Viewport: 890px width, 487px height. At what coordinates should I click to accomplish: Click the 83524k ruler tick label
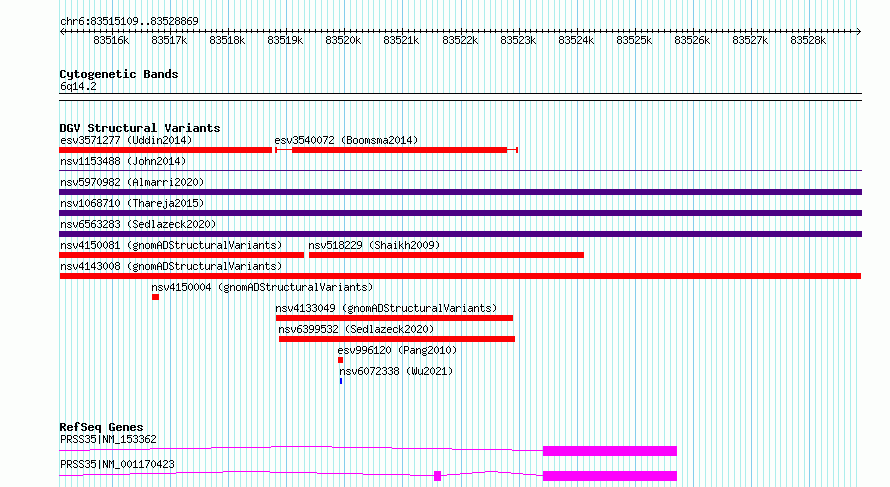[x=576, y=40]
